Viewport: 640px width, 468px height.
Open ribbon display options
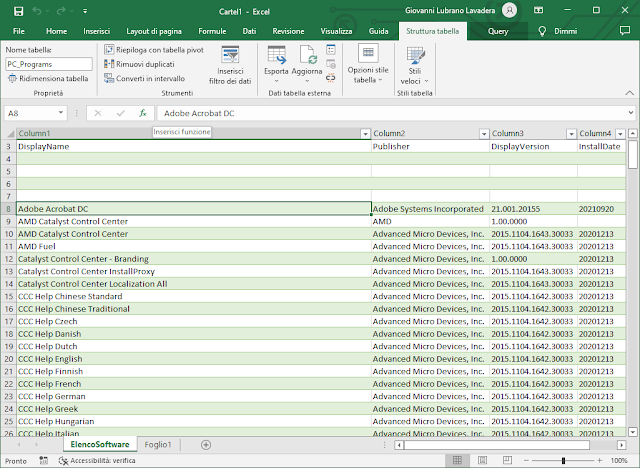[x=538, y=10]
